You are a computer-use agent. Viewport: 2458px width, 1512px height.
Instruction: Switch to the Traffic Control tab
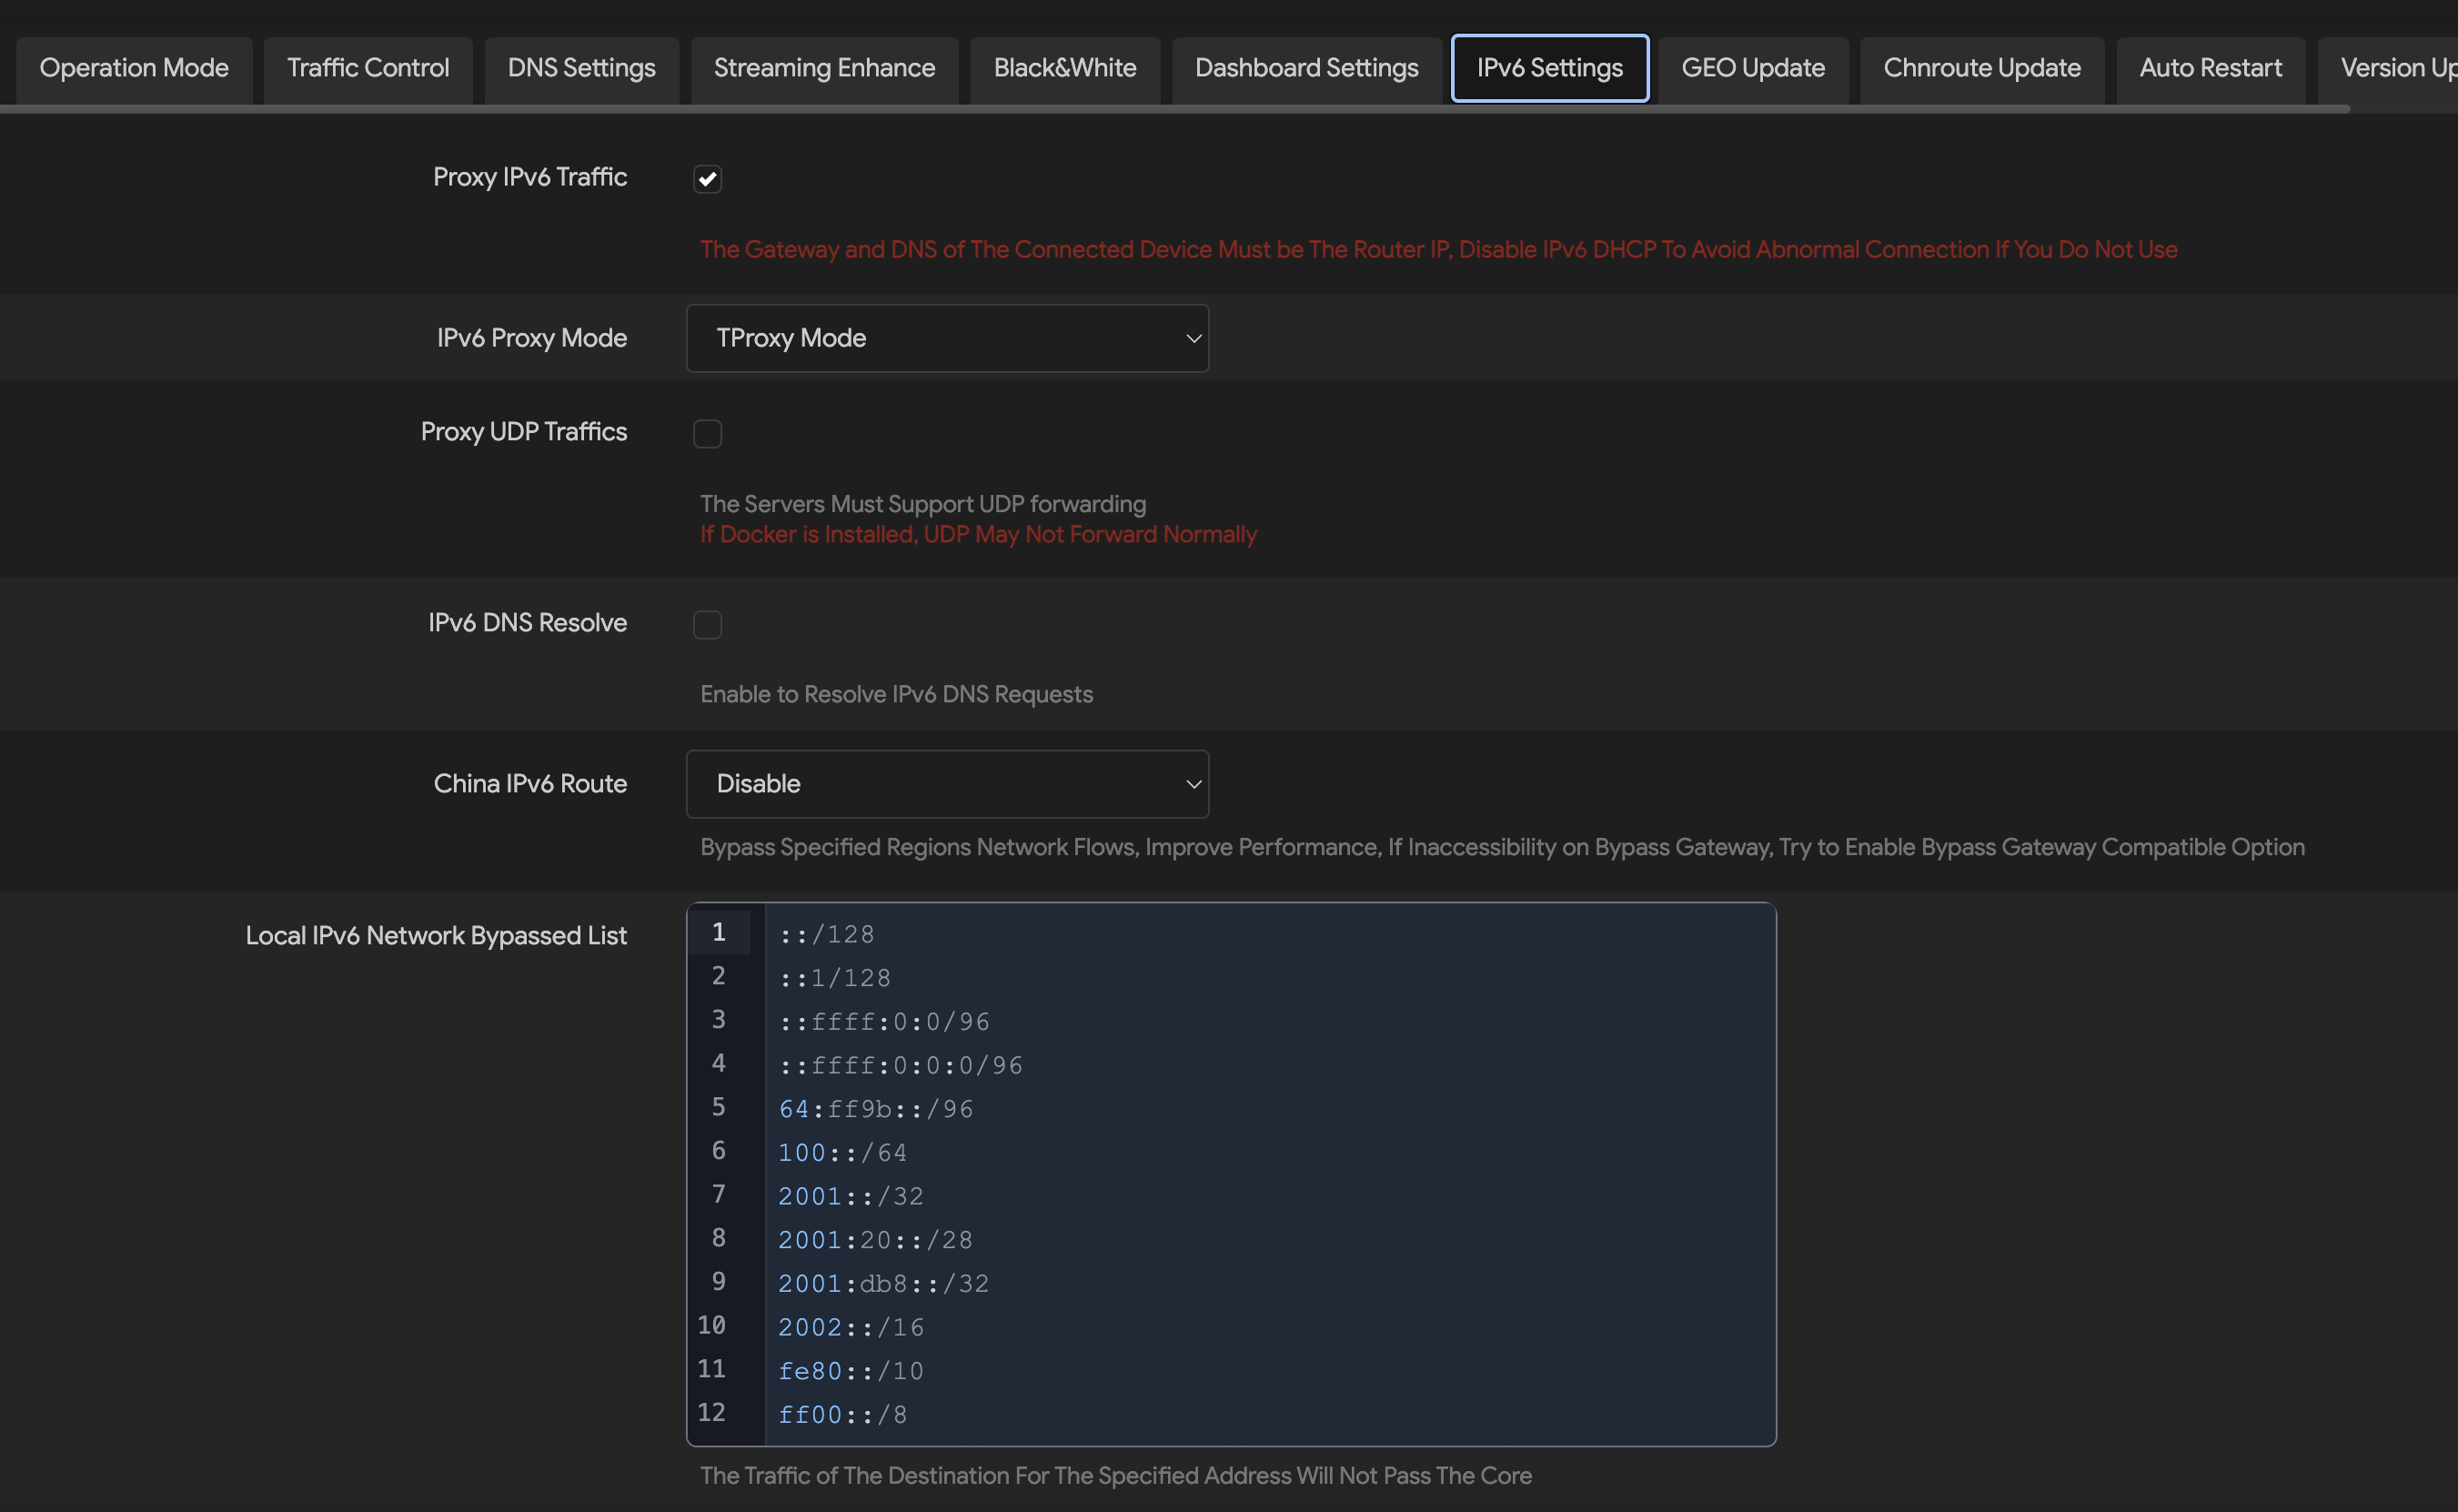[368, 68]
